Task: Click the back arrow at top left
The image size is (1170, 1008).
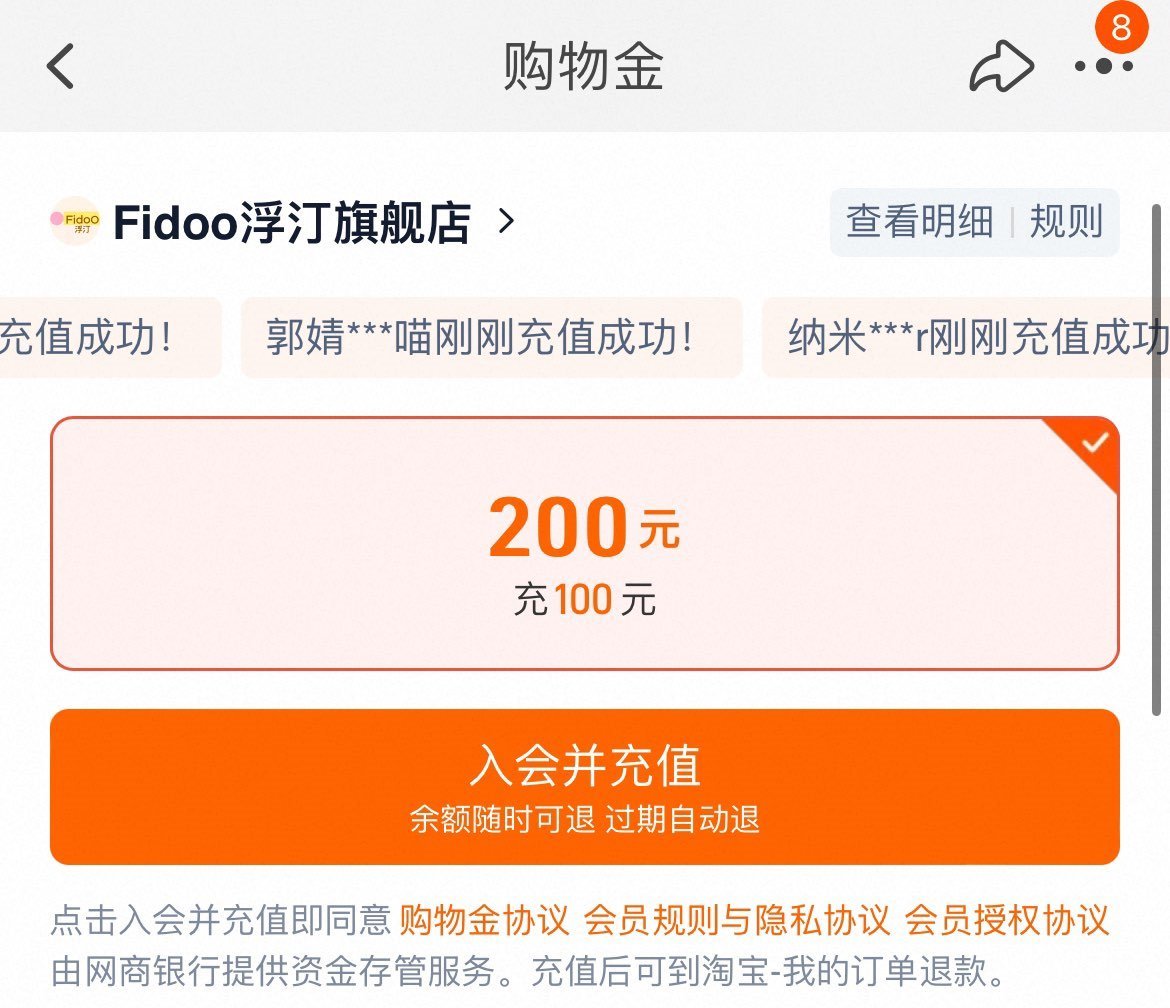Action: [x=60, y=66]
